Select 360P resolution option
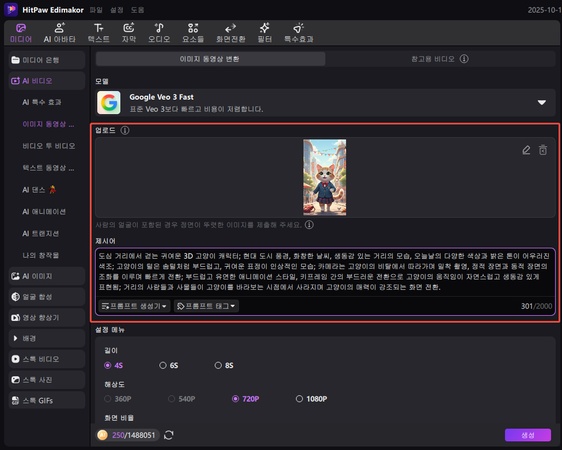This screenshot has width=562, height=450. click(x=118, y=399)
